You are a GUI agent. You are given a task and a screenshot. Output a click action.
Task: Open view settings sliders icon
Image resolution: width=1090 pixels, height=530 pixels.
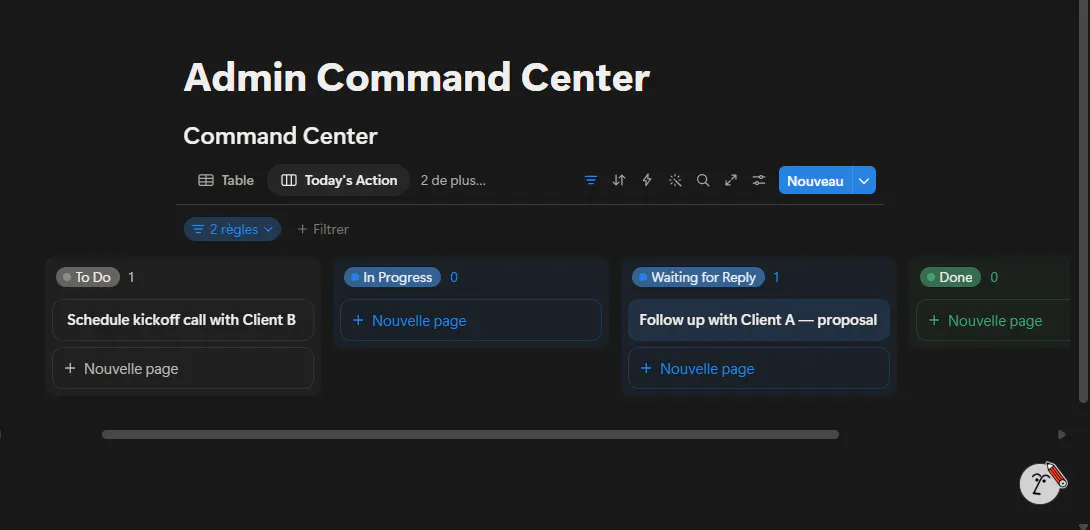pos(758,180)
